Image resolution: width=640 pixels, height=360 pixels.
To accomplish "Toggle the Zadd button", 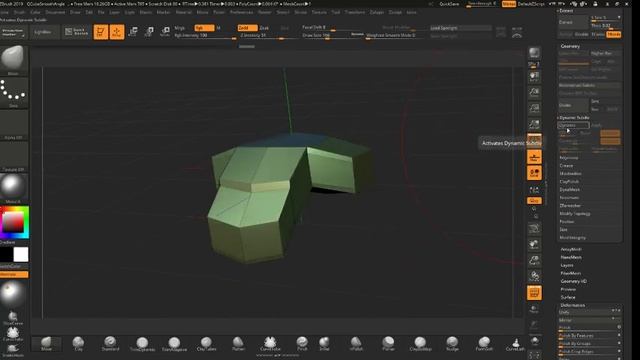I will [x=247, y=28].
